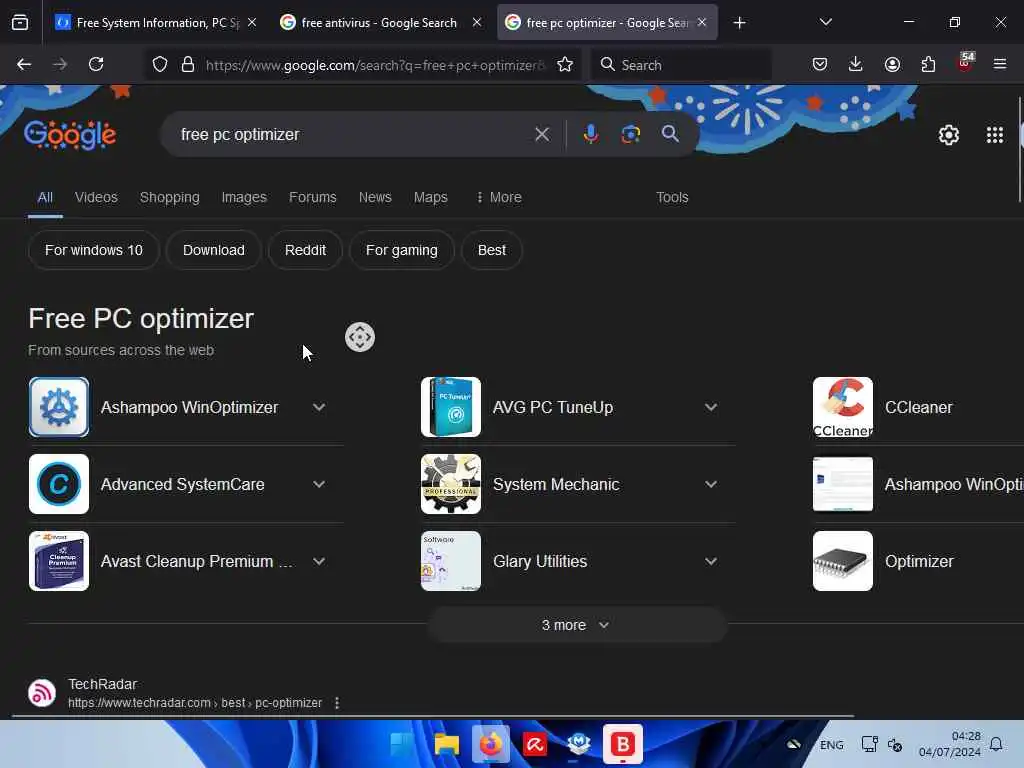Open Windows Start menu in taskbar
1024x768 pixels.
pyautogui.click(x=402, y=744)
